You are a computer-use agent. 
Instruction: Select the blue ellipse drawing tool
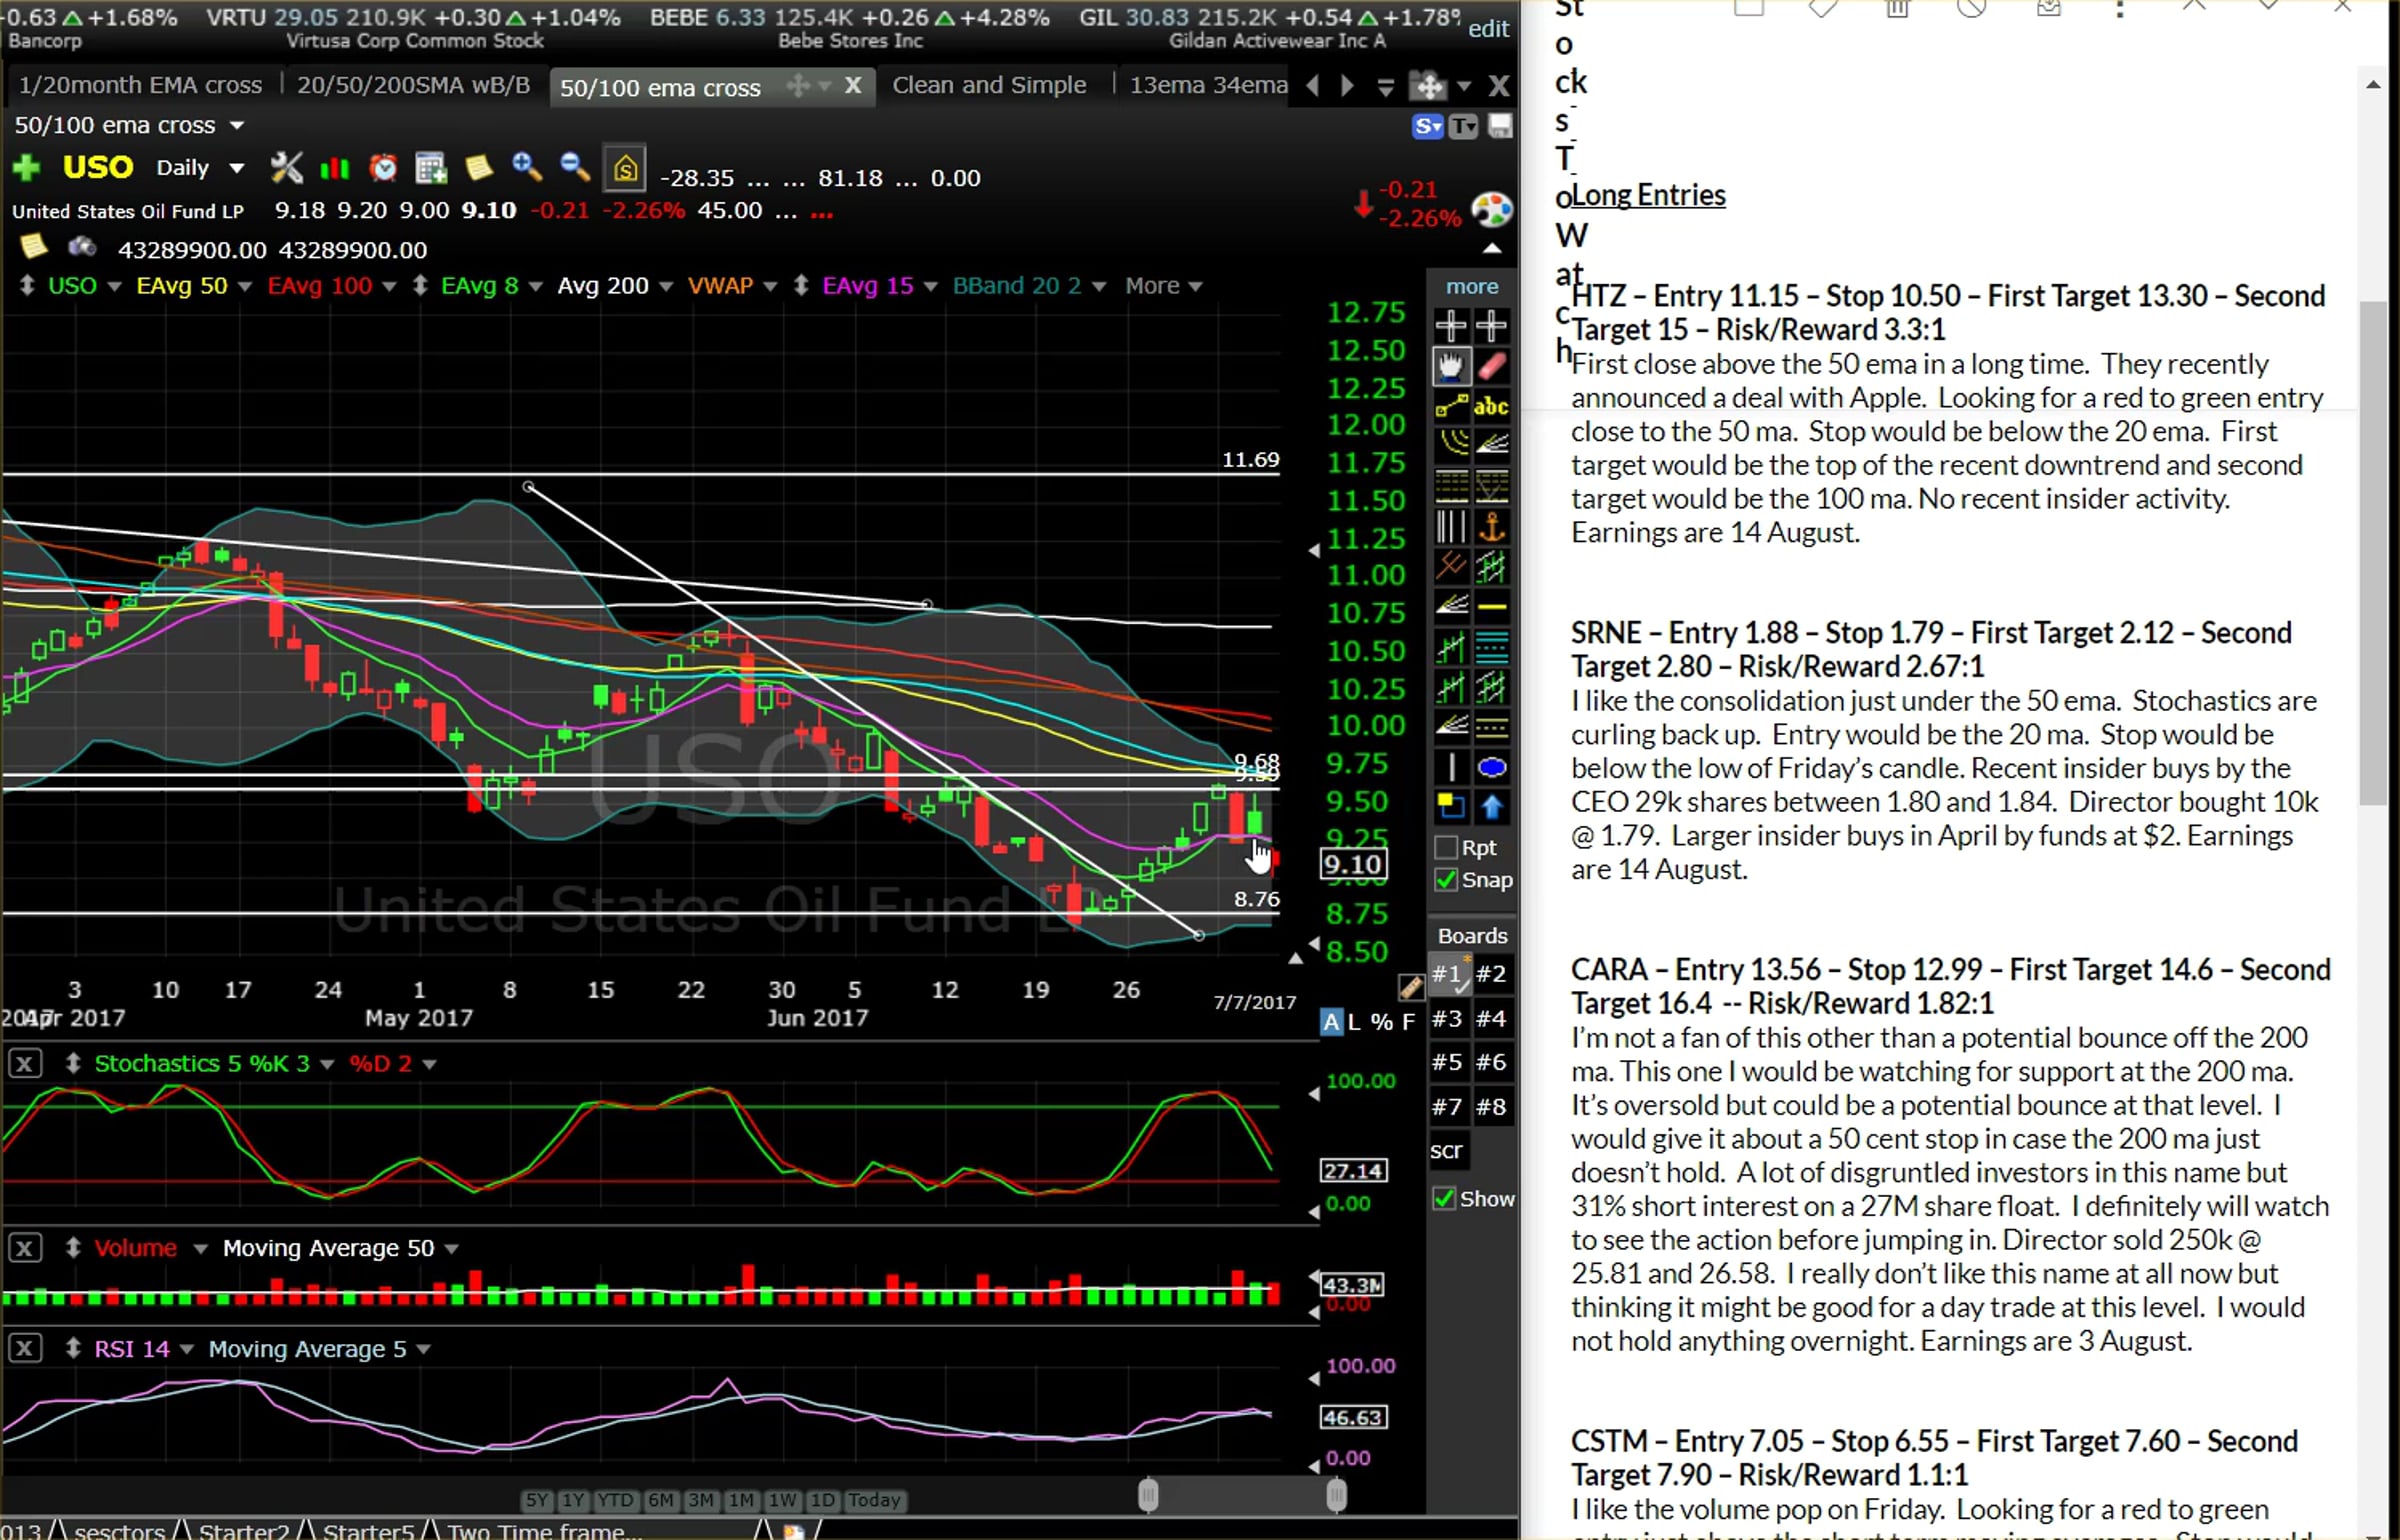coord(1491,767)
